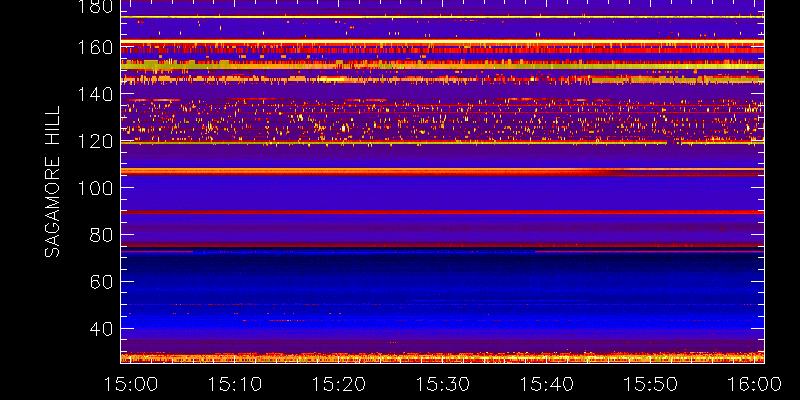This screenshot has width=800, height=400.
Task: Click the 80 frequency axis label
Action: point(101,235)
